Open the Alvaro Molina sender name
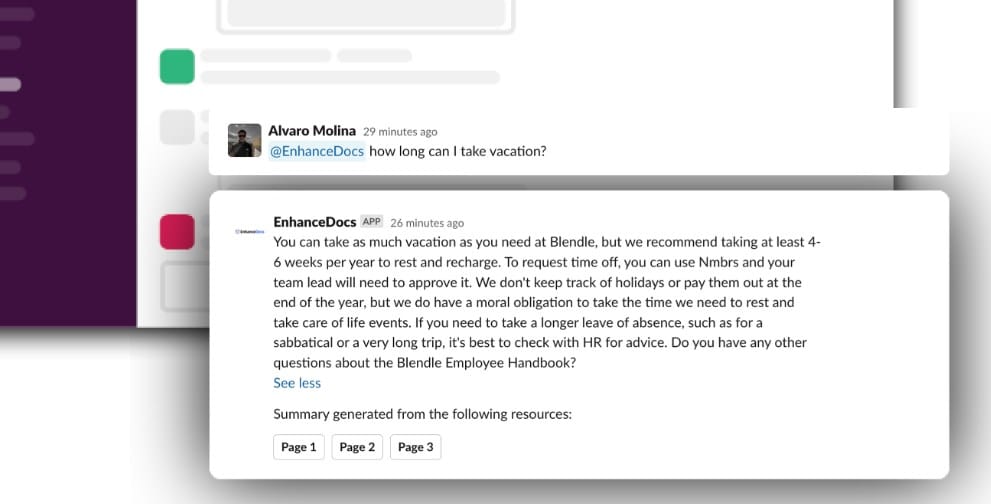The width and height of the screenshot is (991, 504). point(312,131)
